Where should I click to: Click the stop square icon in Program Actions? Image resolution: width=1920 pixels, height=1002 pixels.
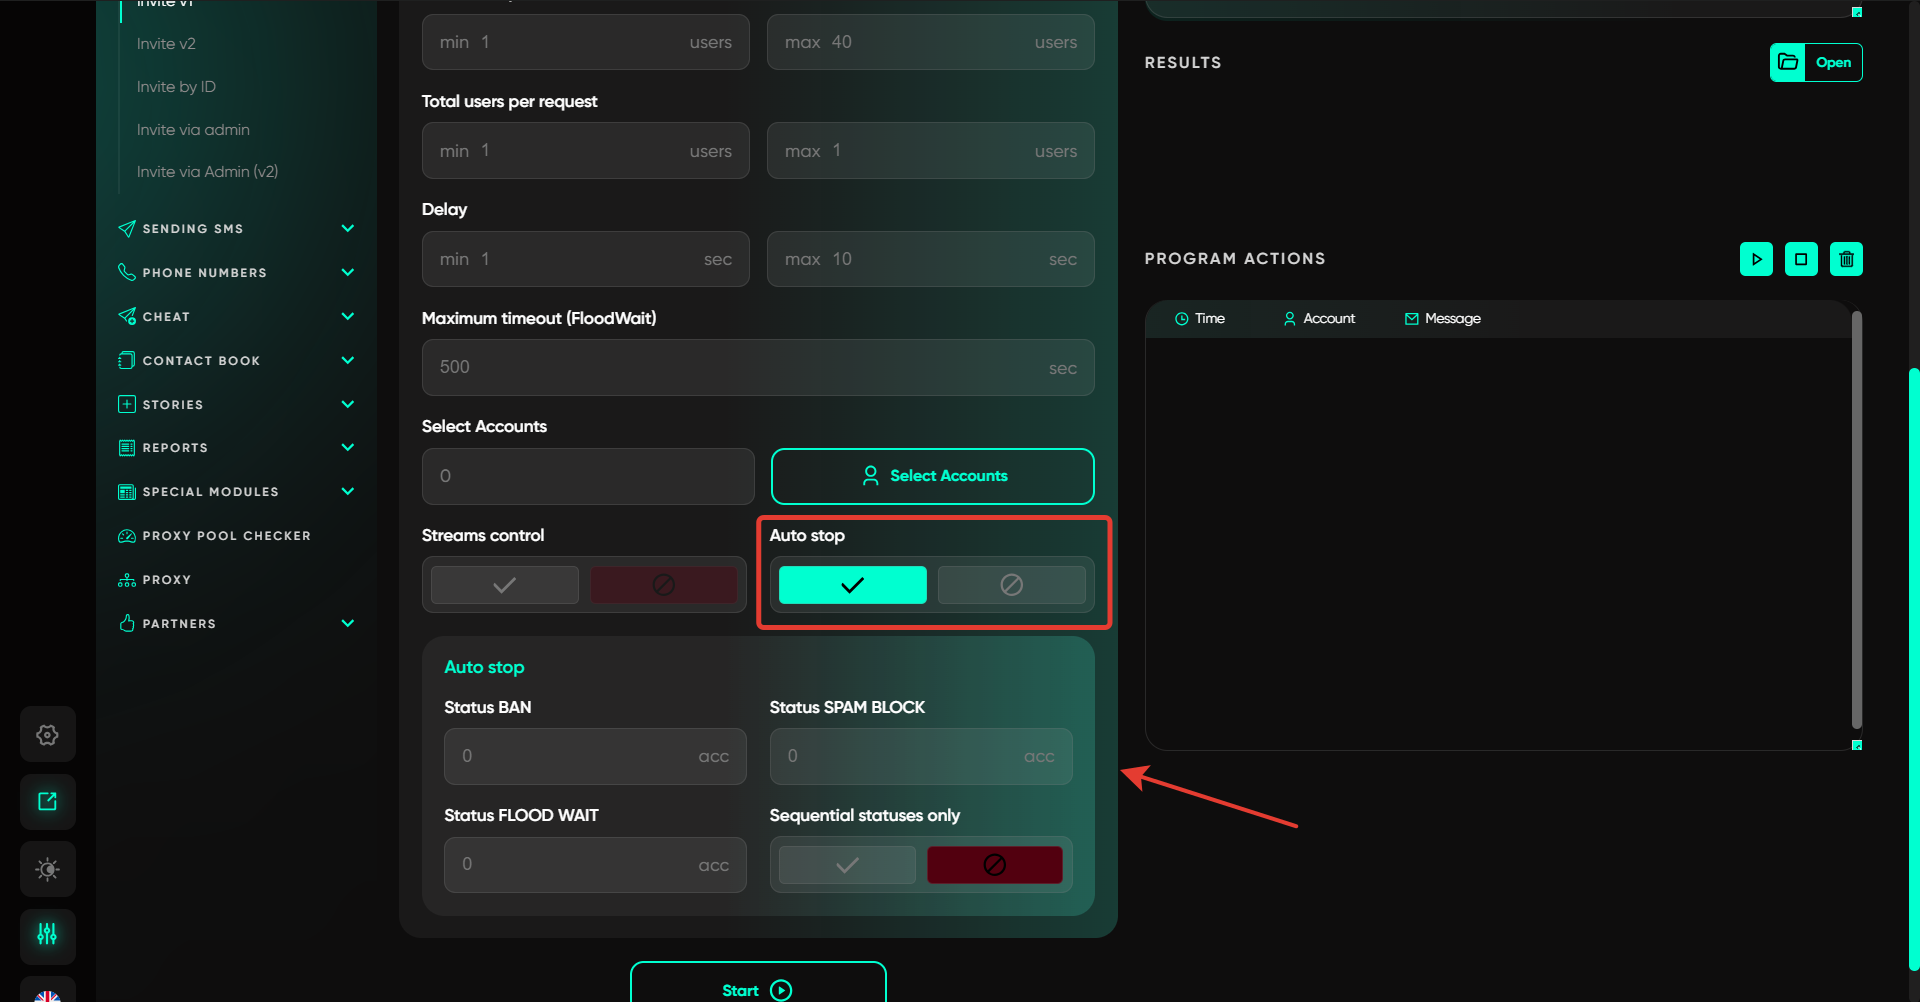coord(1801,259)
